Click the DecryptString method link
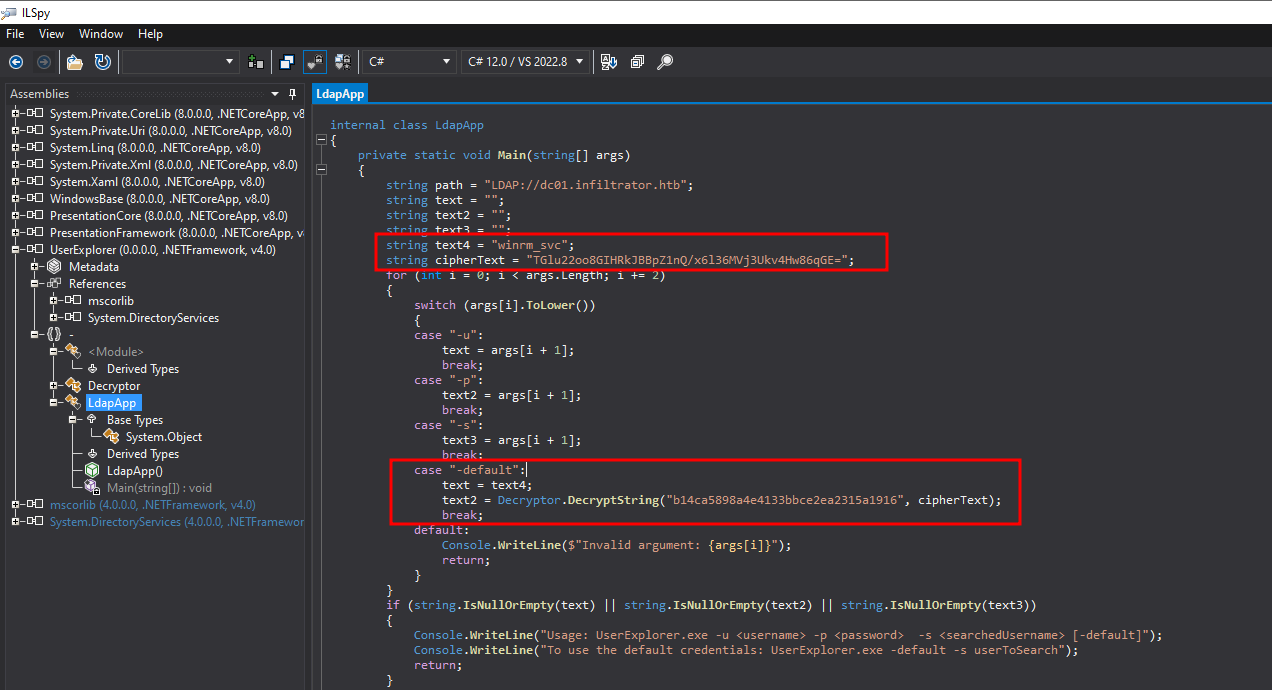1272x690 pixels. pos(613,500)
